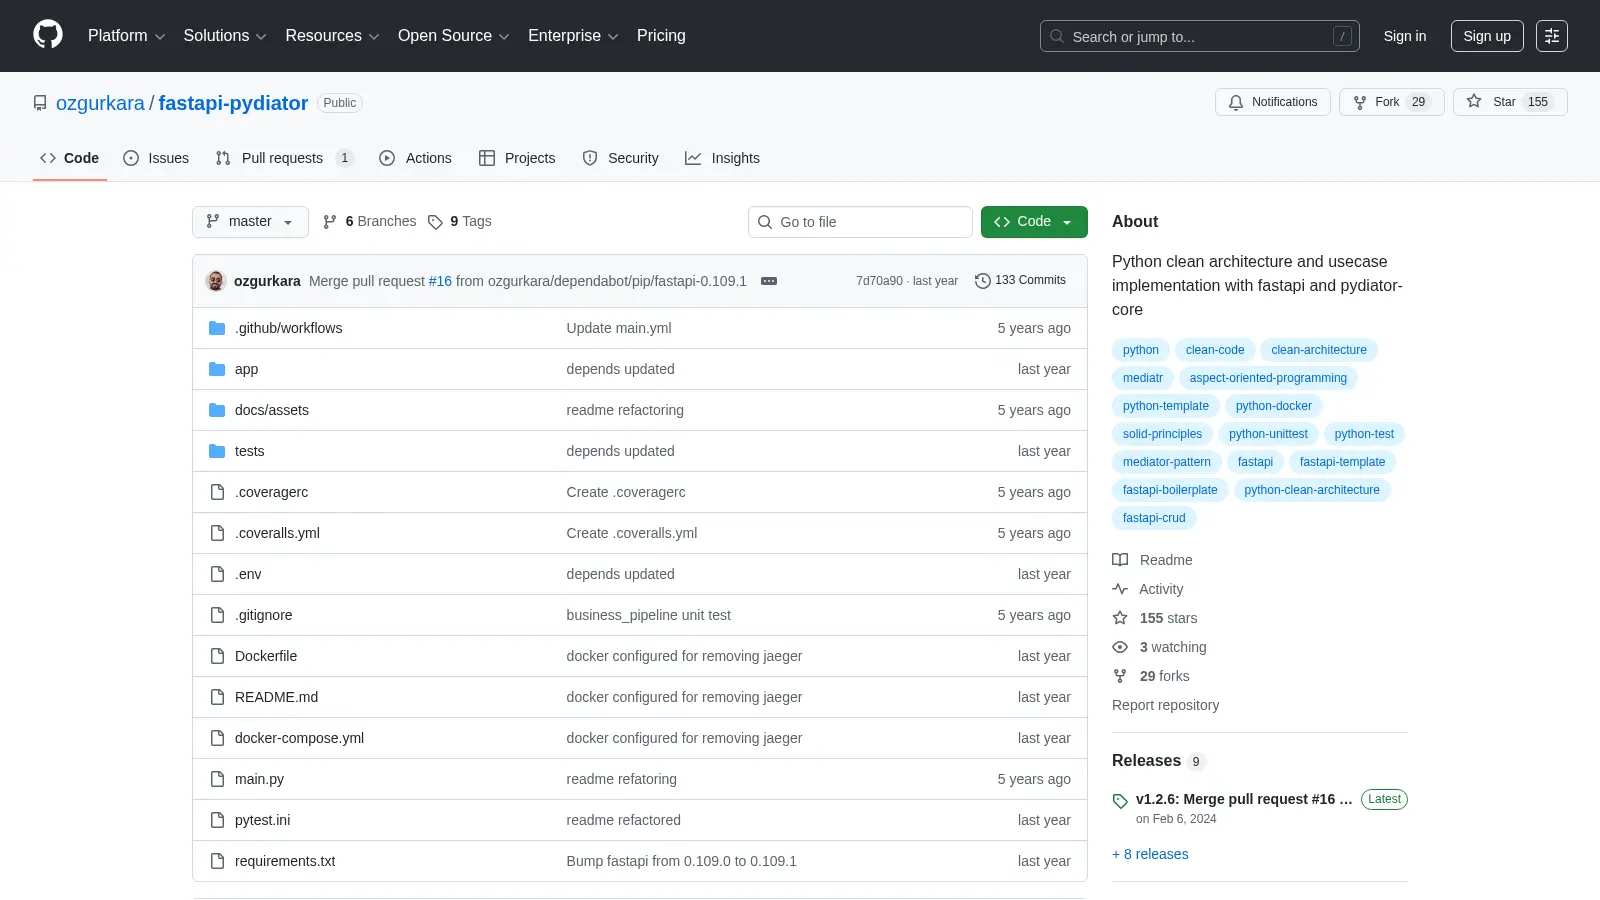Click the Sign in link
This screenshot has height=900, width=1600.
tap(1405, 36)
